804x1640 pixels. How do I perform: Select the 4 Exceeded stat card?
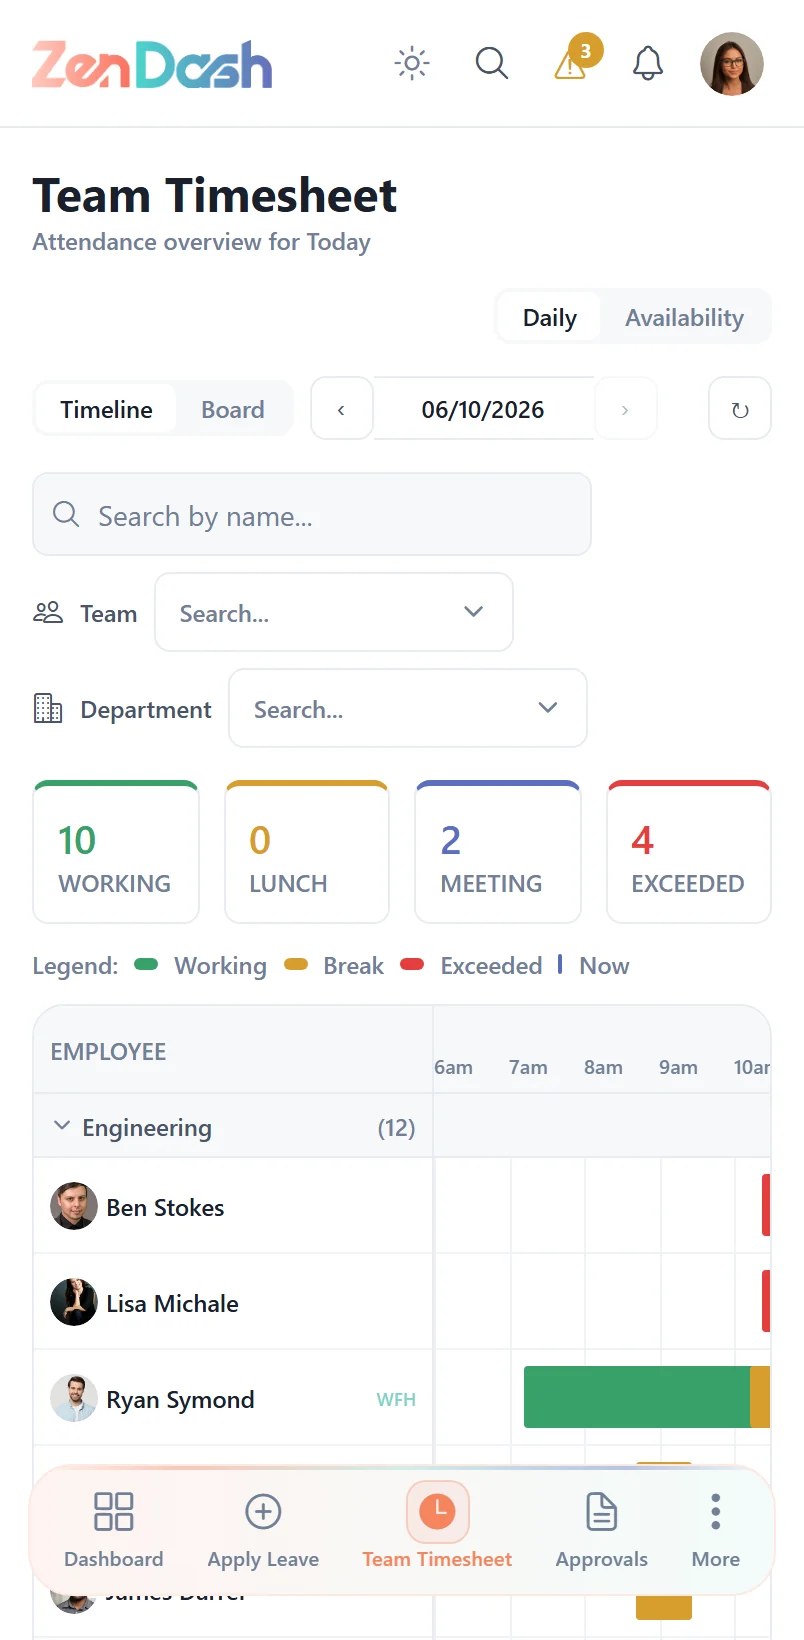coord(689,852)
